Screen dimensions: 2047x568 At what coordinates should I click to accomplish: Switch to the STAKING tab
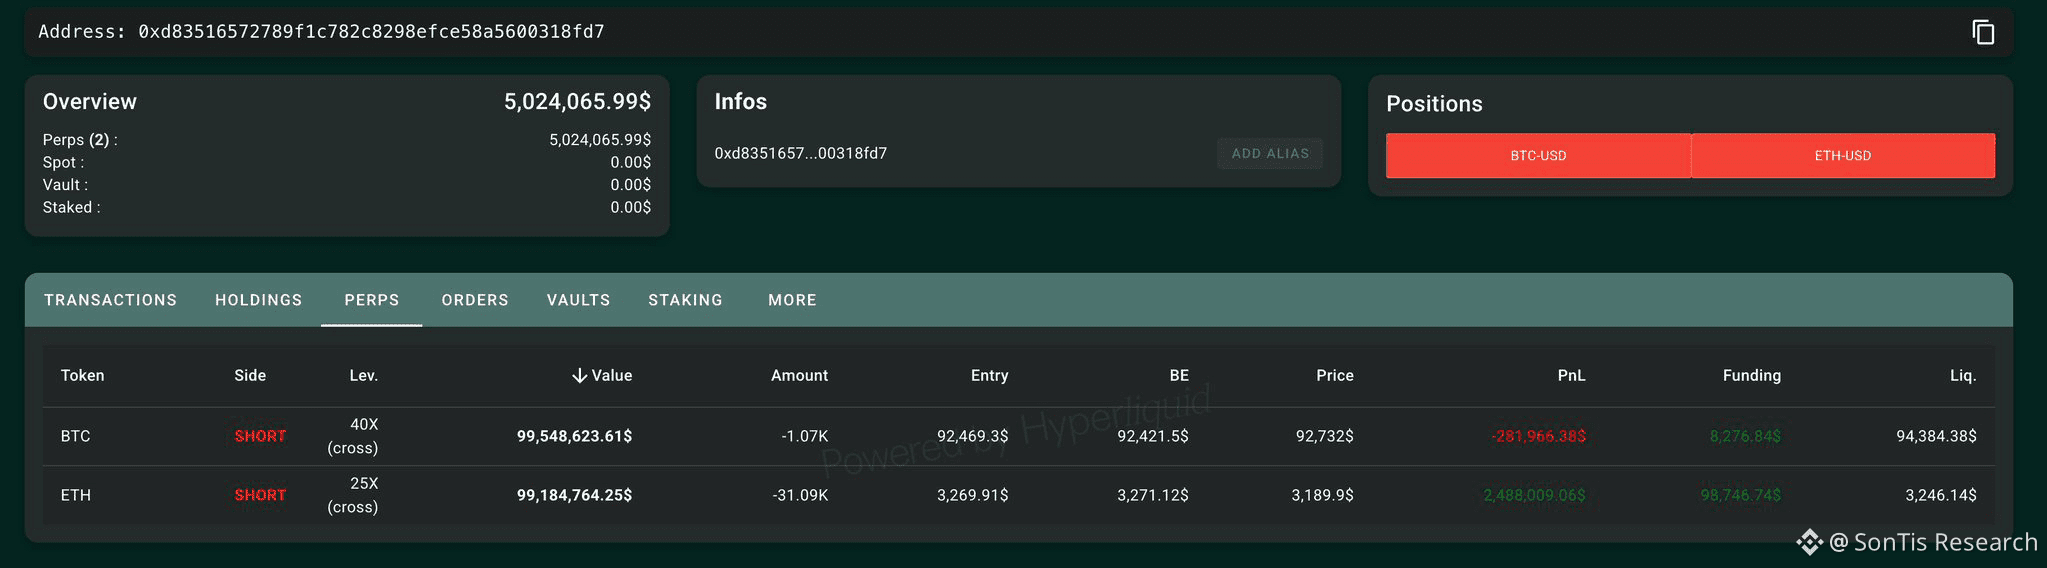[x=685, y=300]
